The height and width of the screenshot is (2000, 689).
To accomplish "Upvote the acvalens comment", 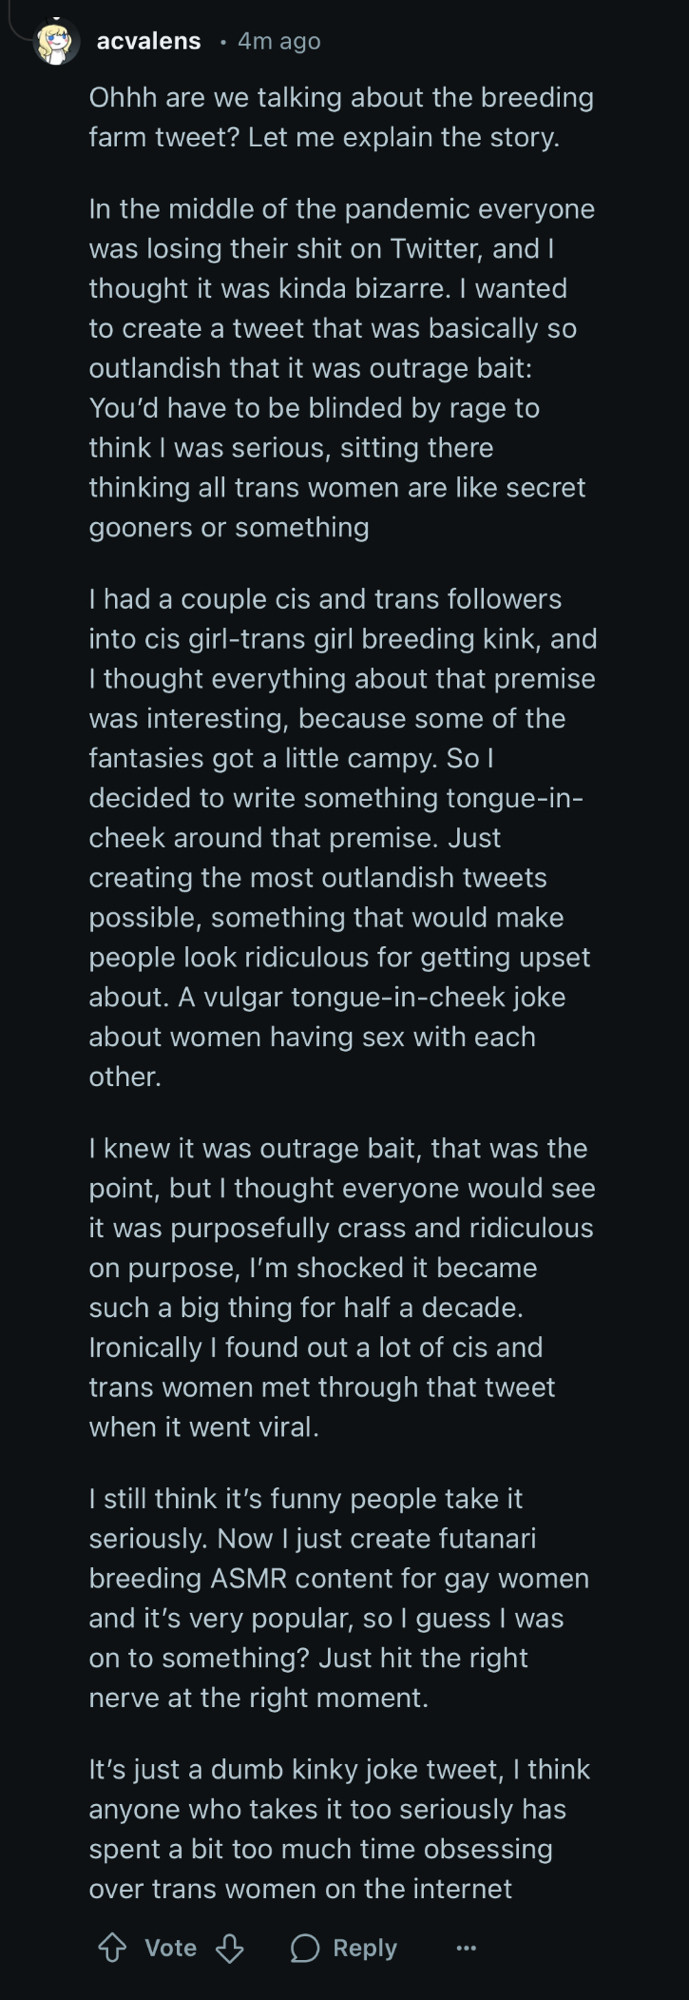I will pyautogui.click(x=112, y=1947).
